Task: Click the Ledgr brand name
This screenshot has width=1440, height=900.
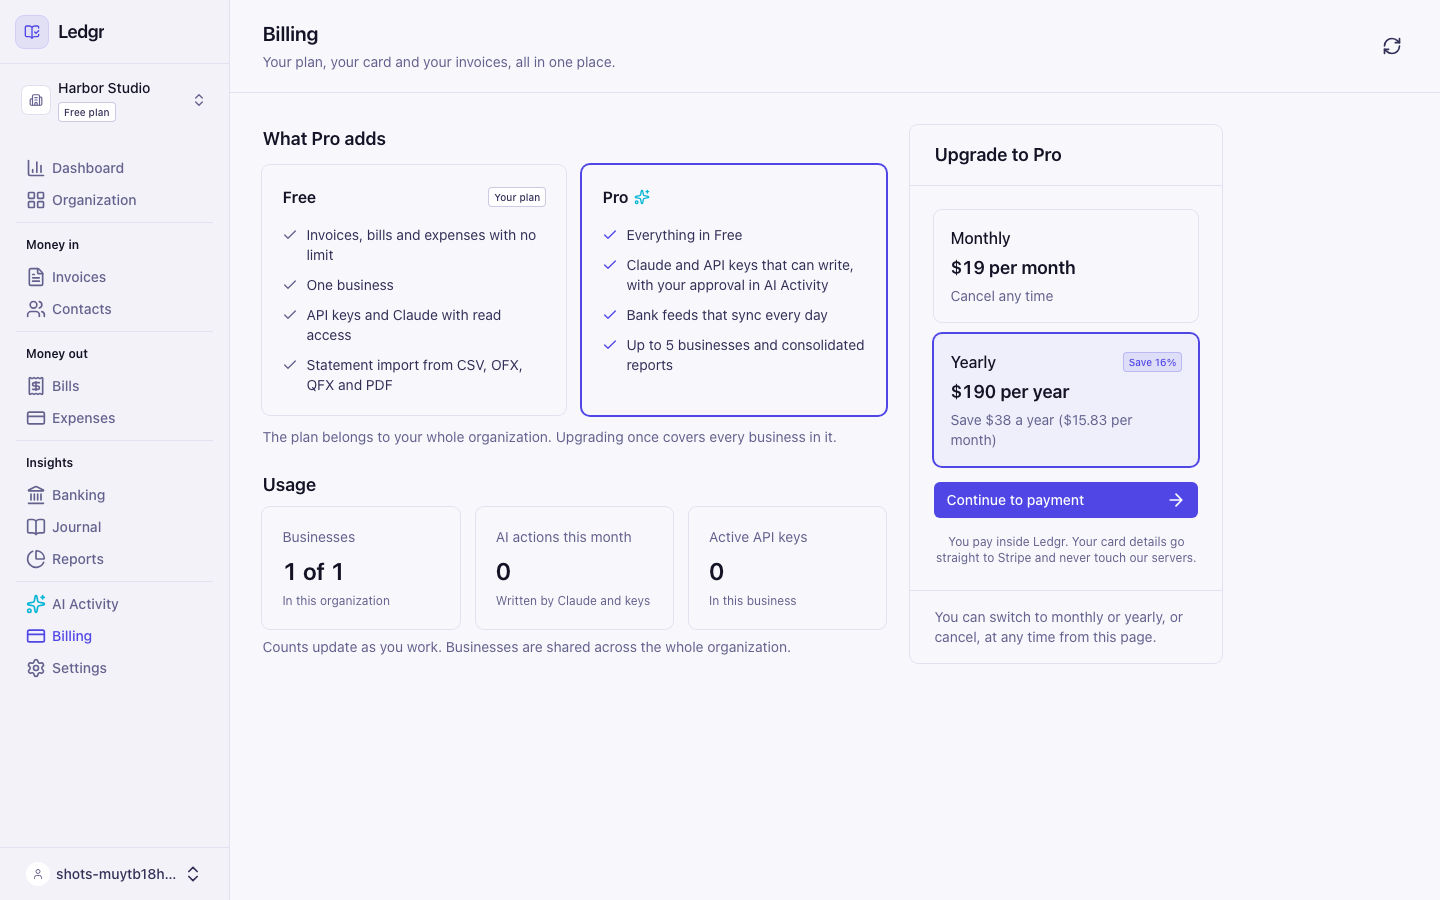Action: (81, 32)
